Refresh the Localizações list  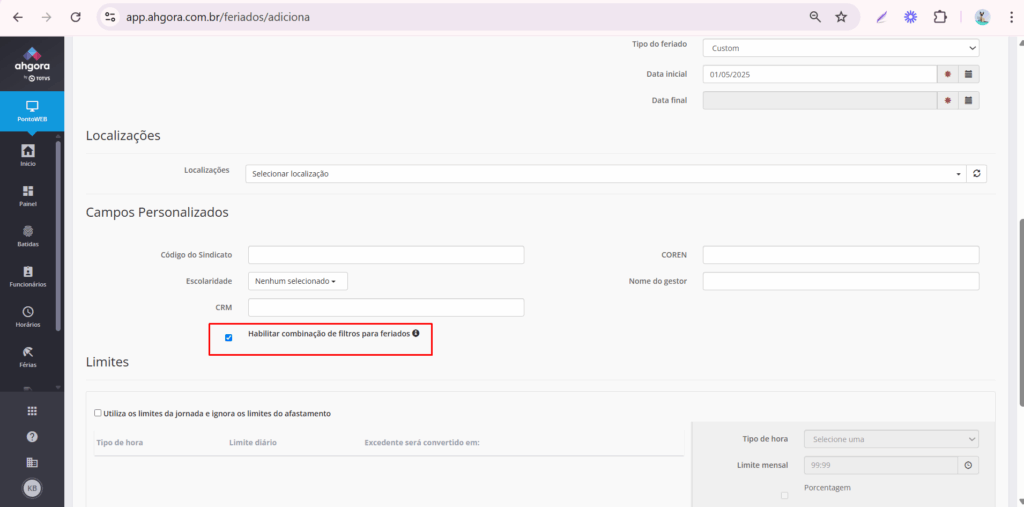tap(978, 173)
